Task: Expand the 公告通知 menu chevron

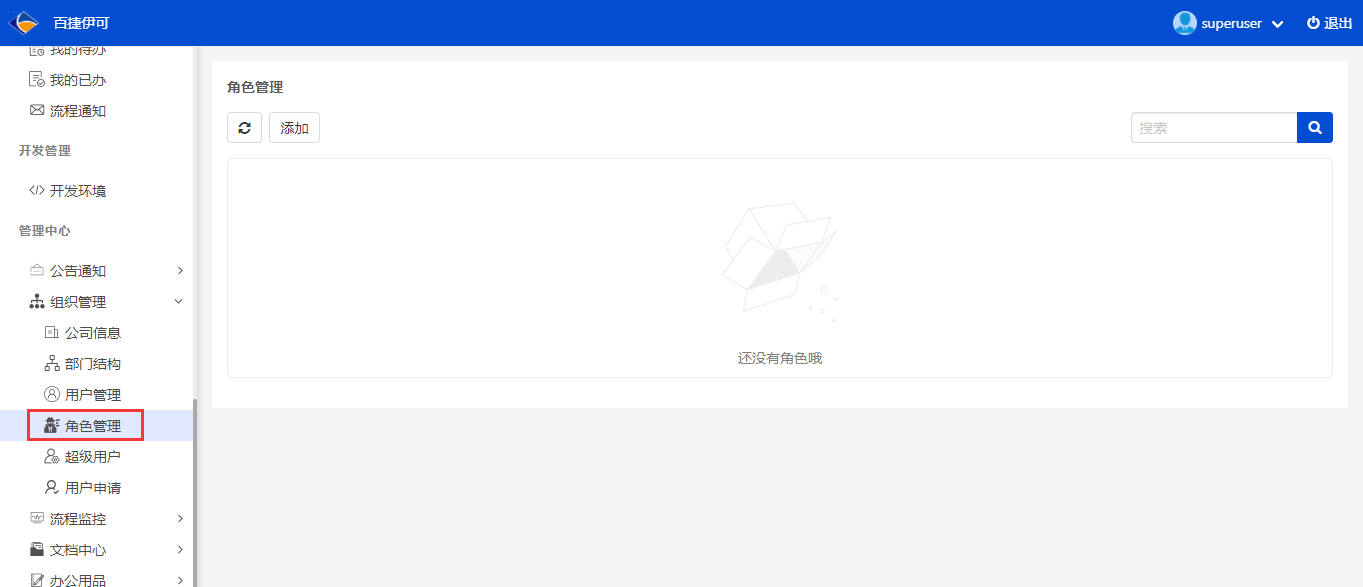Action: (x=180, y=271)
